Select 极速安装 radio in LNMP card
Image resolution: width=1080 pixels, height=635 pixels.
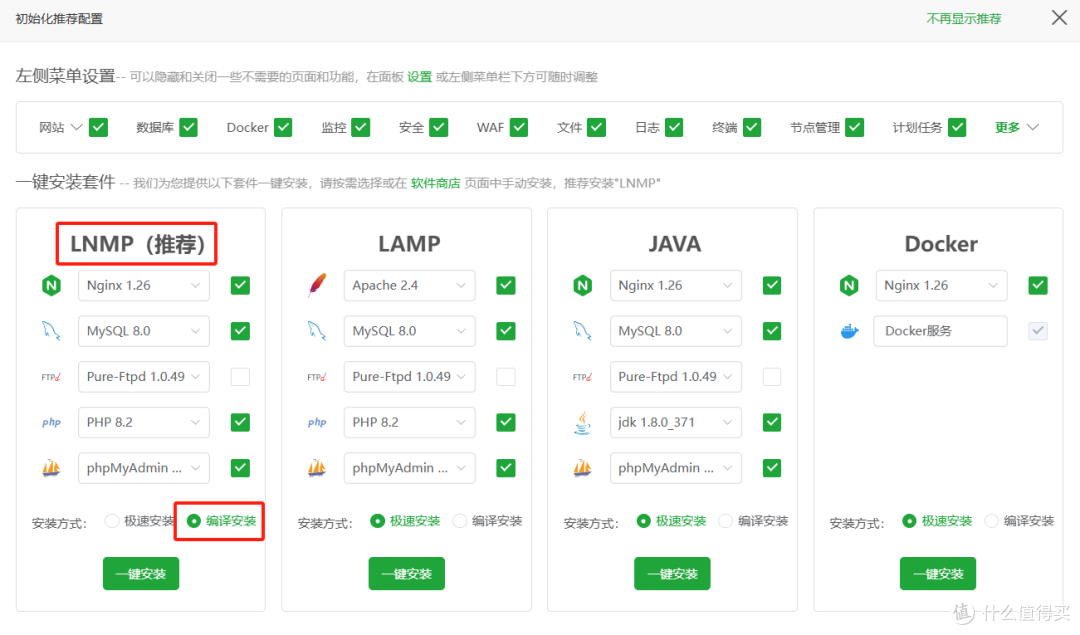coord(112,521)
